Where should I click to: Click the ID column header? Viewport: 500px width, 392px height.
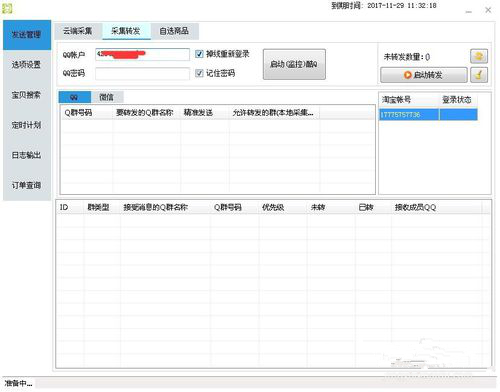70,207
